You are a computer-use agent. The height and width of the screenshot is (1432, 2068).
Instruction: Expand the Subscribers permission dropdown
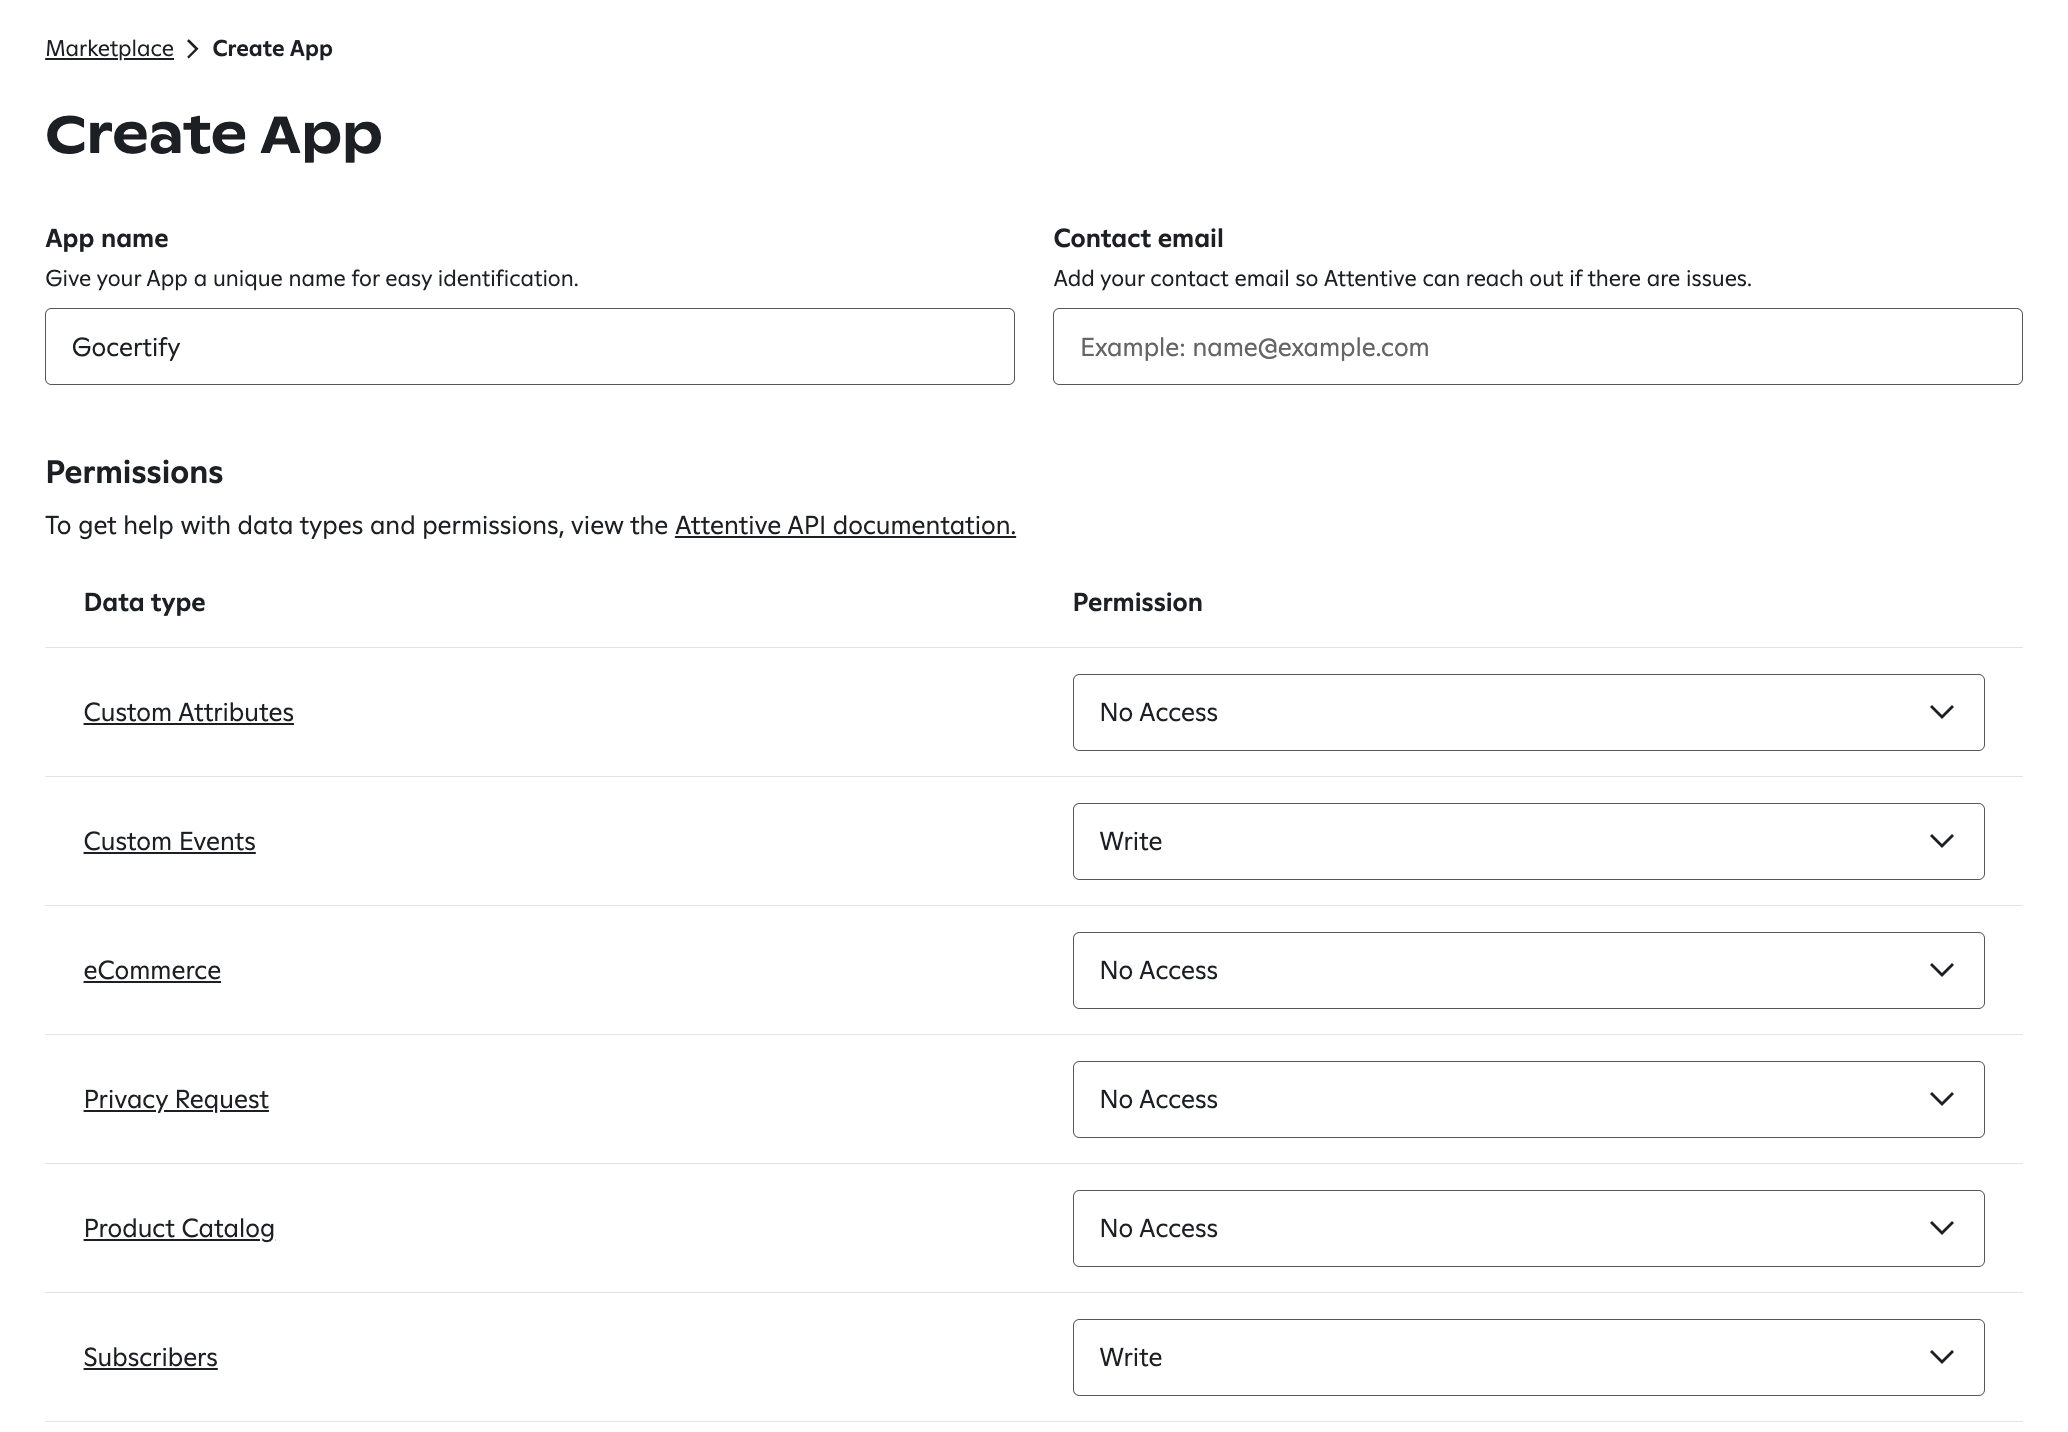pos(1528,1357)
